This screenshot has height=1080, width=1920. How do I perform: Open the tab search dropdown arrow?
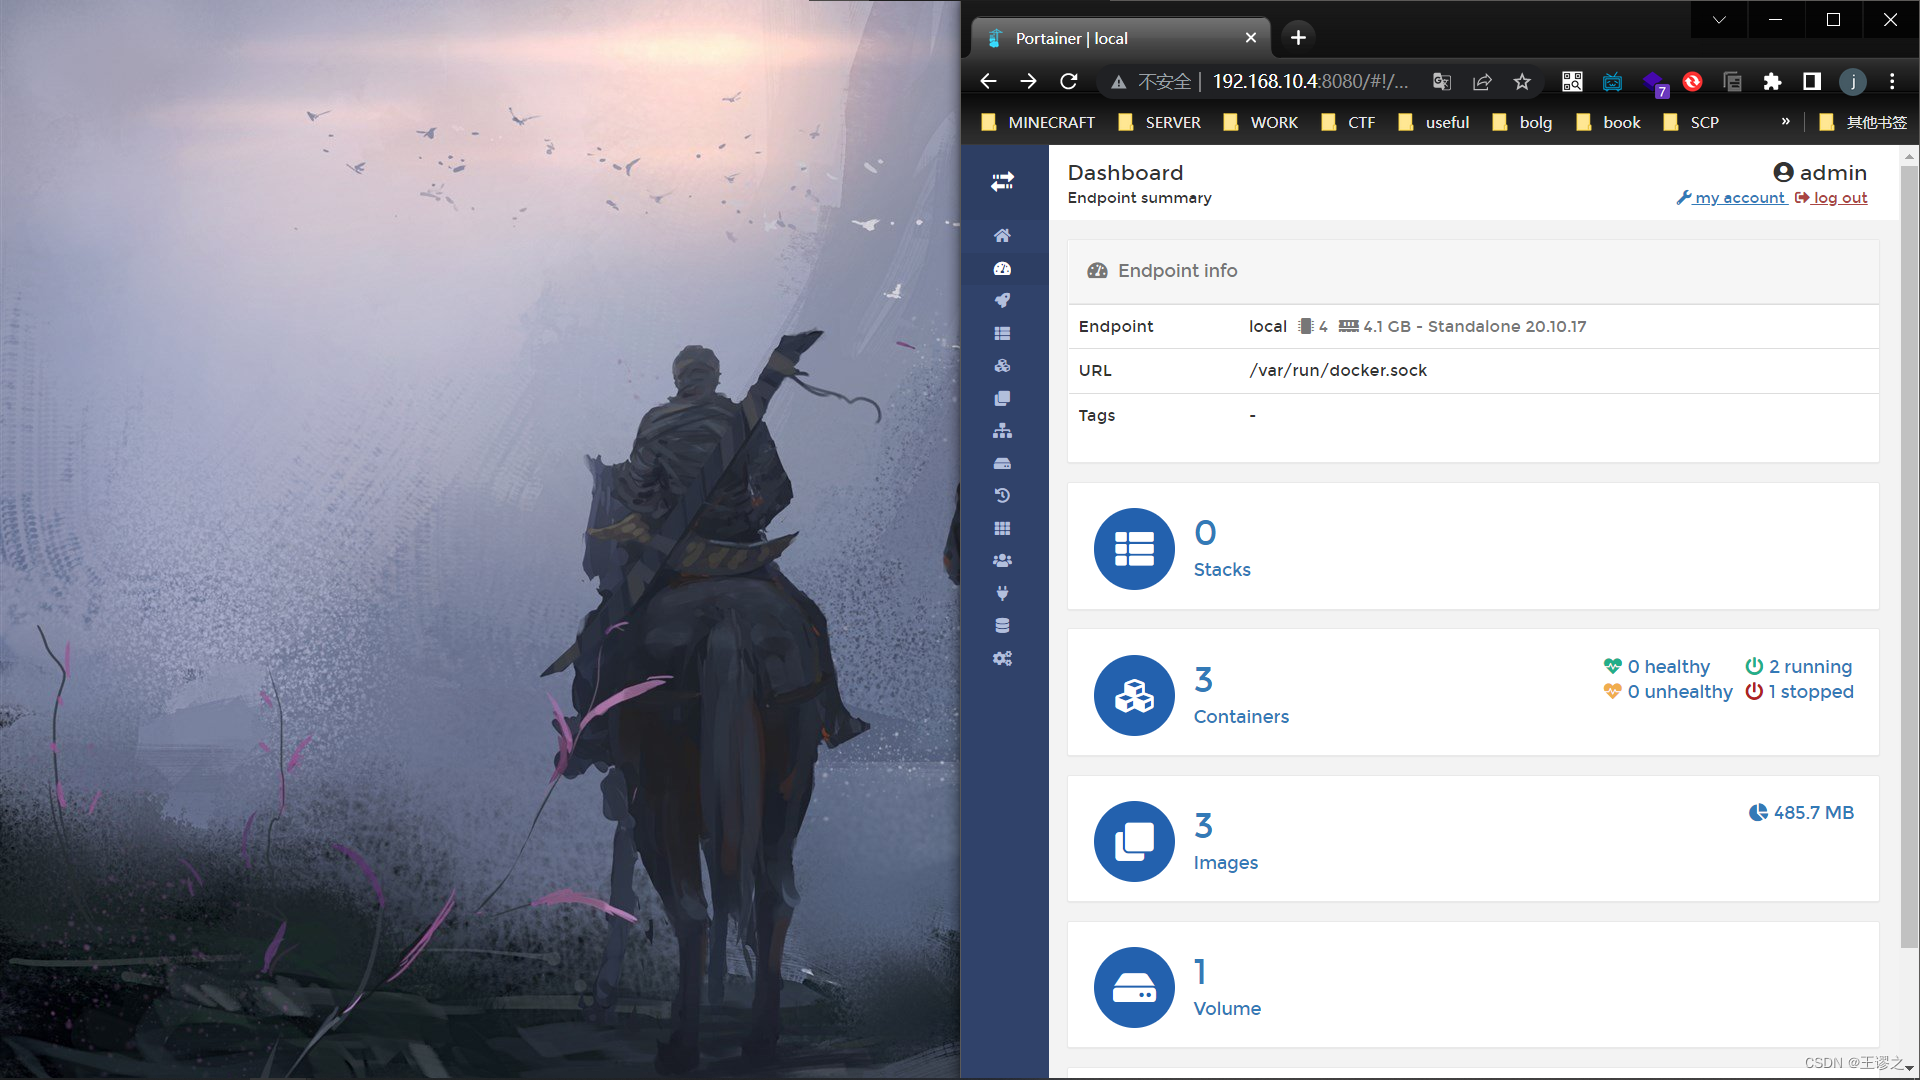1718,20
